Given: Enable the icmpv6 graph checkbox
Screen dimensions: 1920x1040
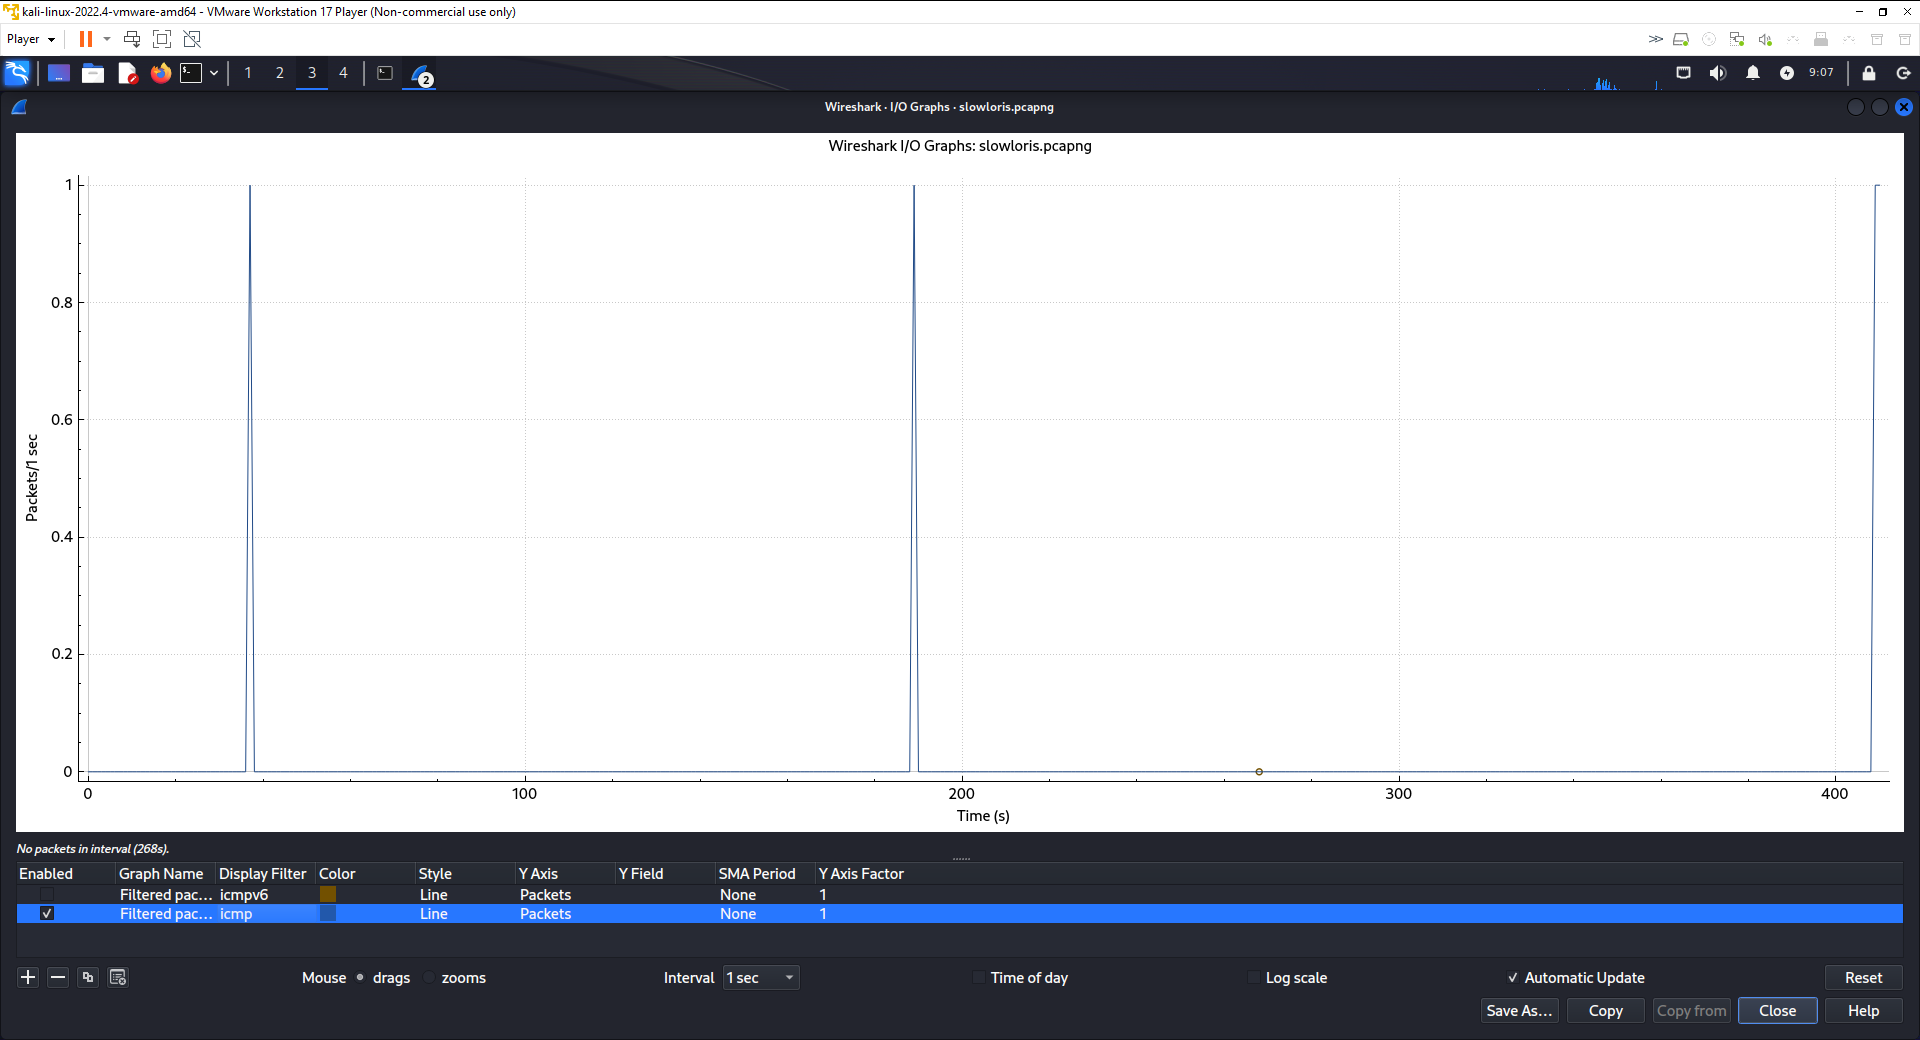Looking at the screenshot, I should [47, 894].
